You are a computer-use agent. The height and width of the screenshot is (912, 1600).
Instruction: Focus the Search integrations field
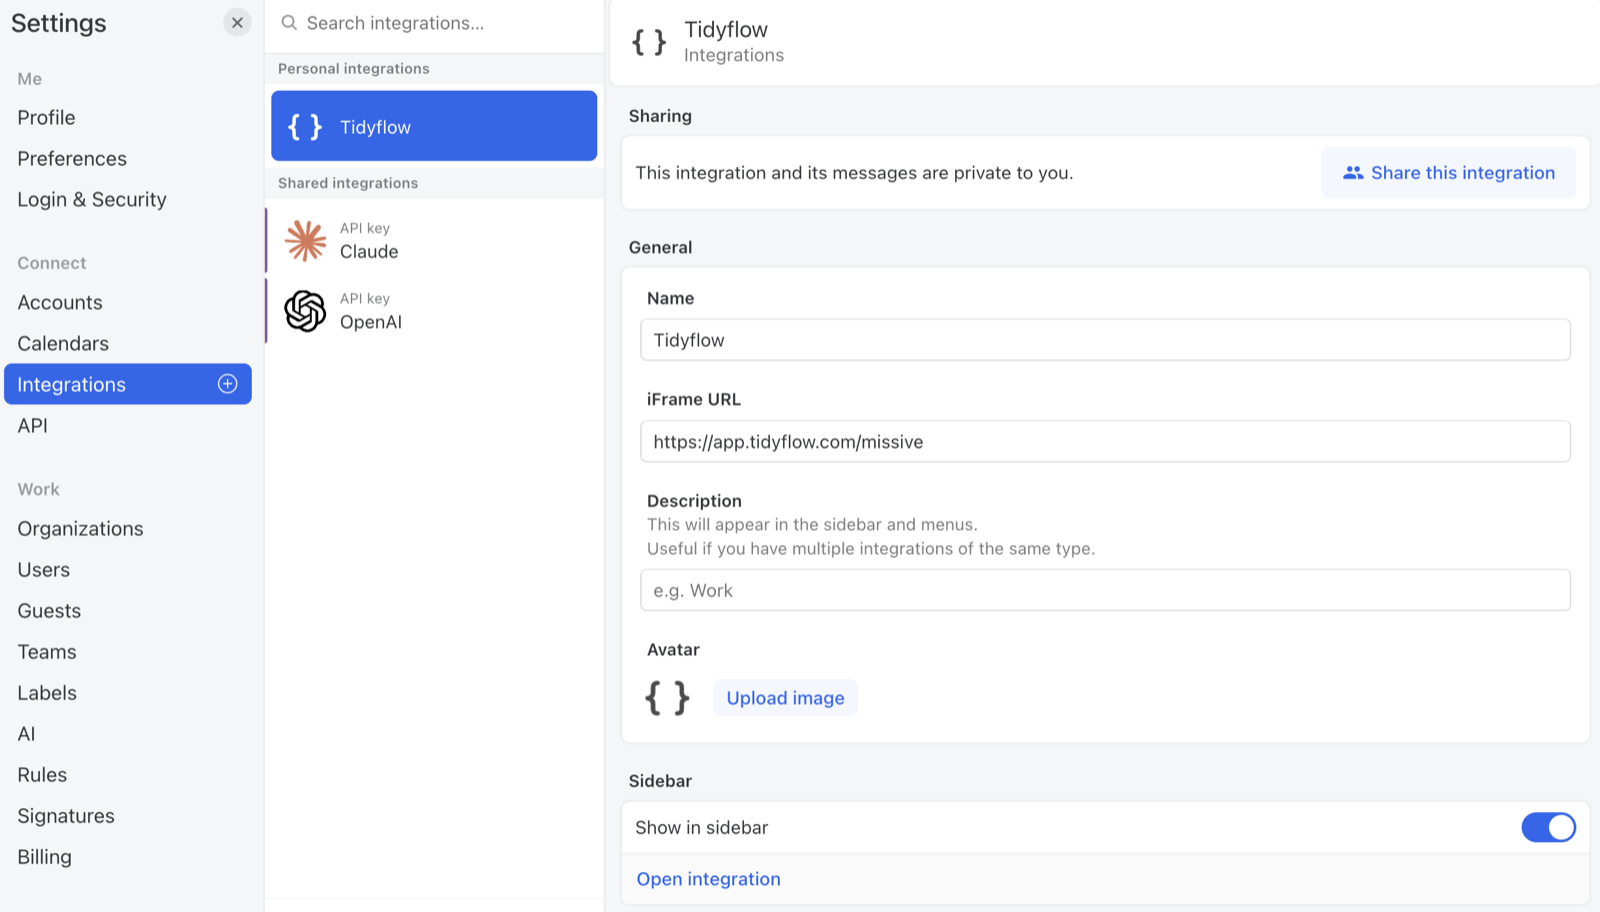434,23
